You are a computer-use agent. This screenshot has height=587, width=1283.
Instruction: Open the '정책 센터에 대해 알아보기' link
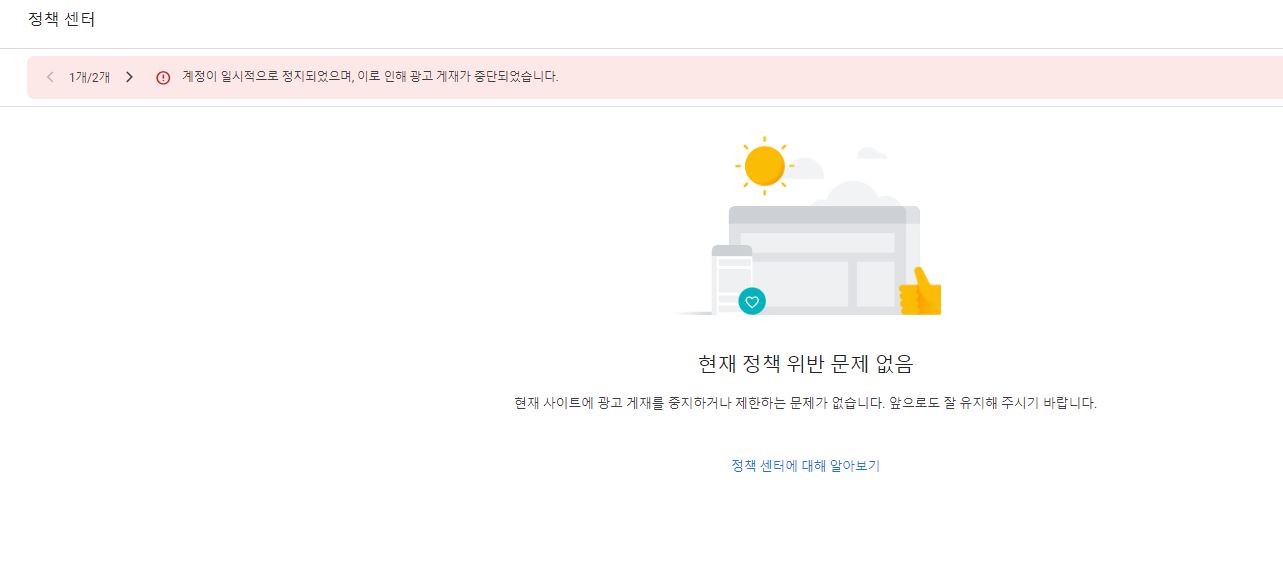805,466
